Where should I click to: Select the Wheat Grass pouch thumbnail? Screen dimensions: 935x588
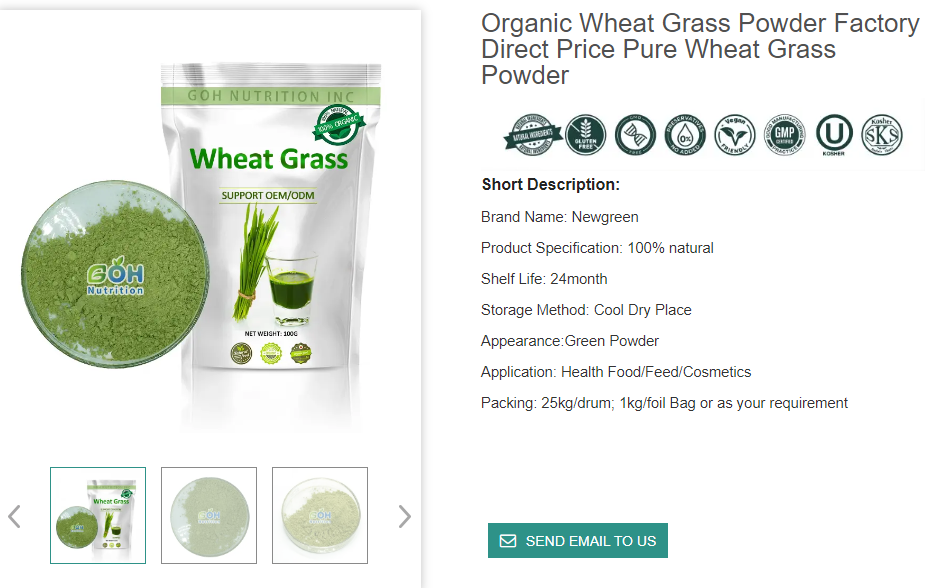click(x=98, y=515)
